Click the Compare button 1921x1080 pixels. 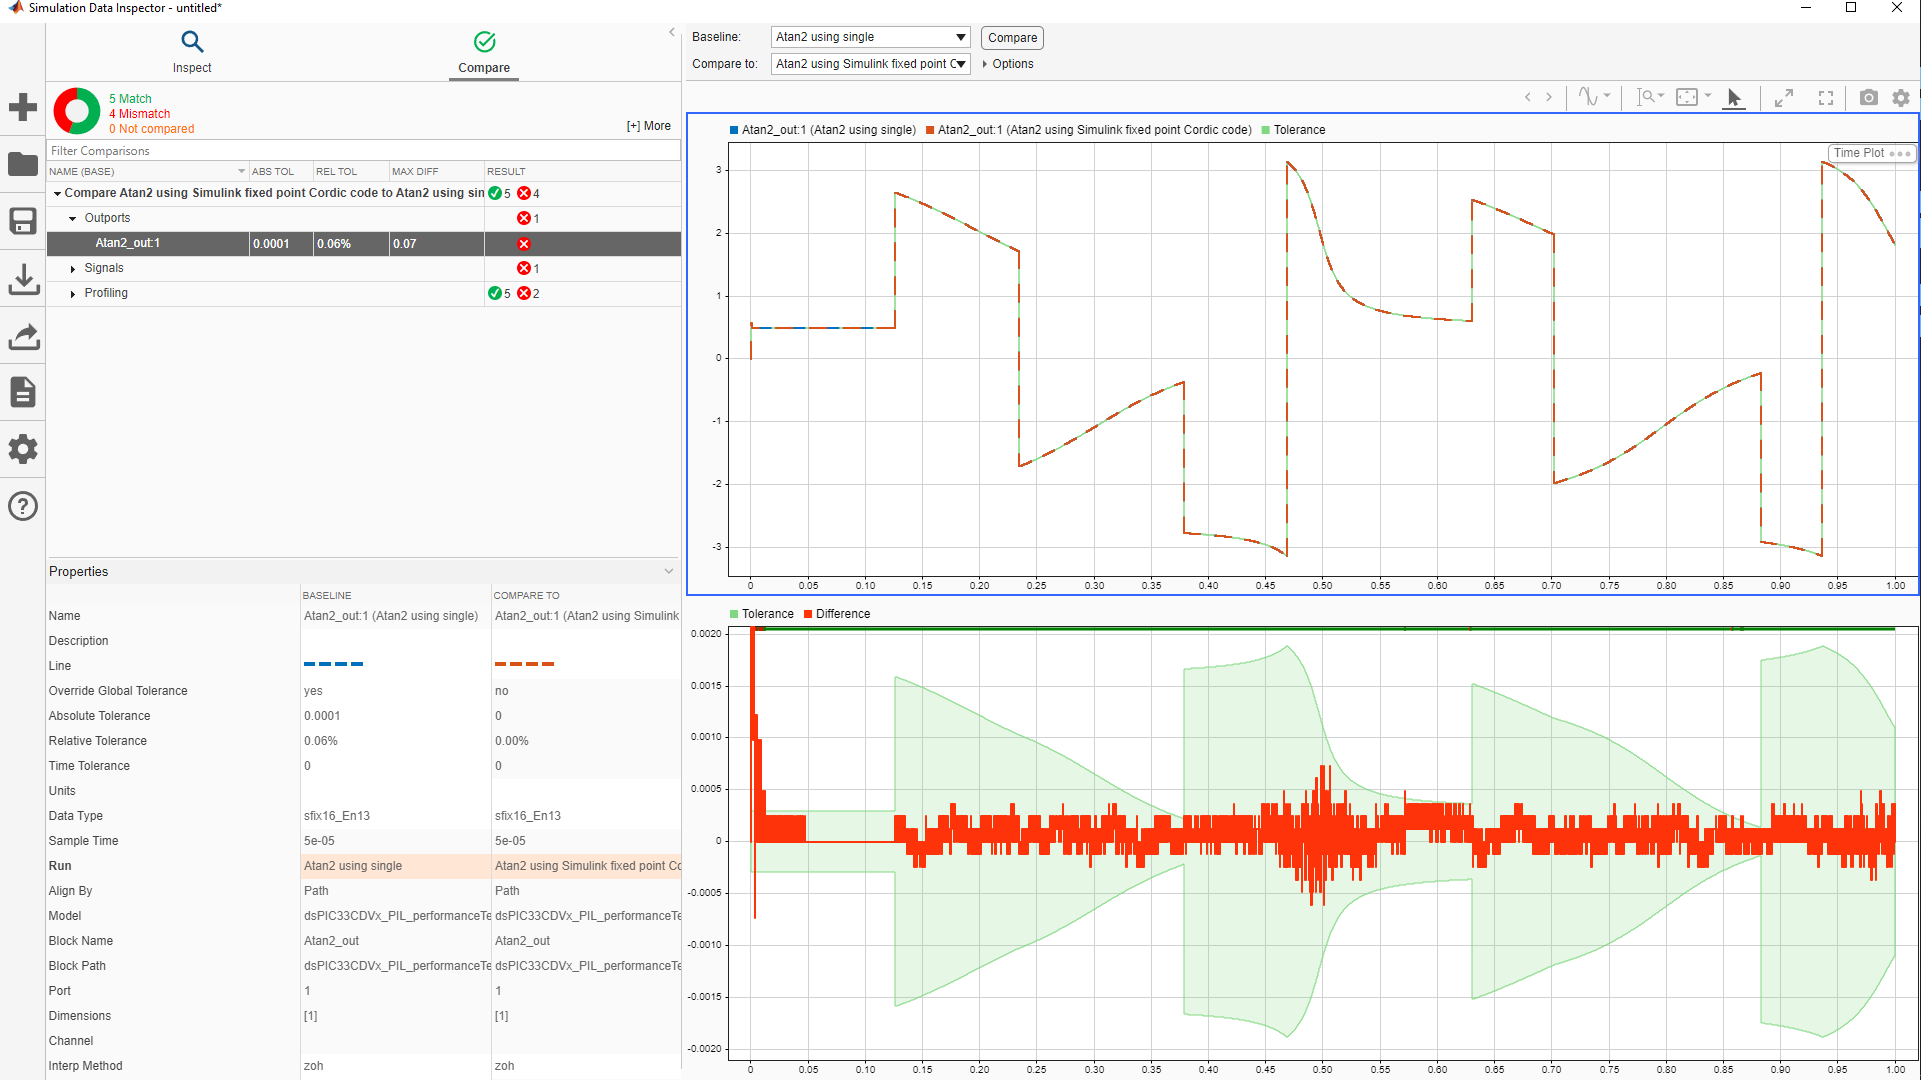(x=1012, y=38)
